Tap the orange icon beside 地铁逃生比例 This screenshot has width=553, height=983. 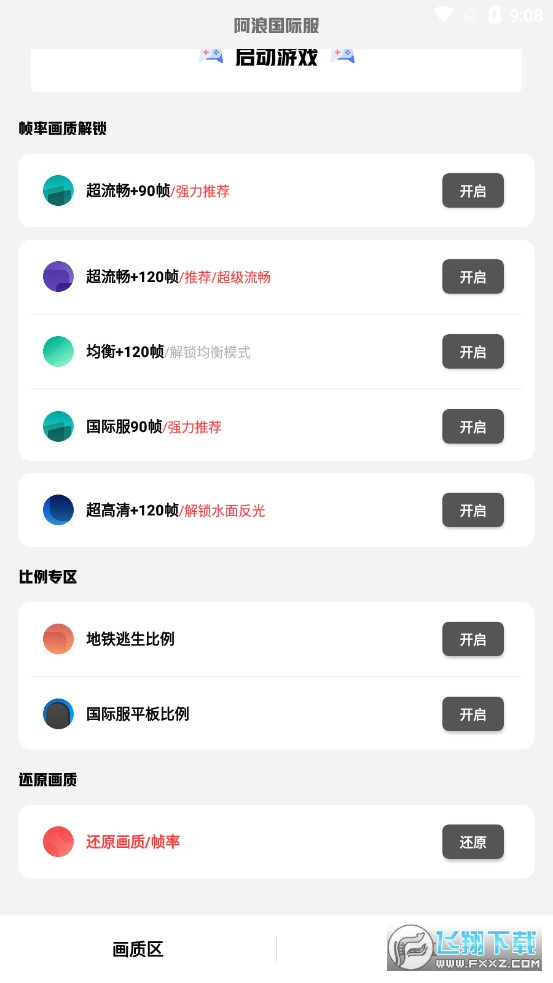click(x=58, y=639)
